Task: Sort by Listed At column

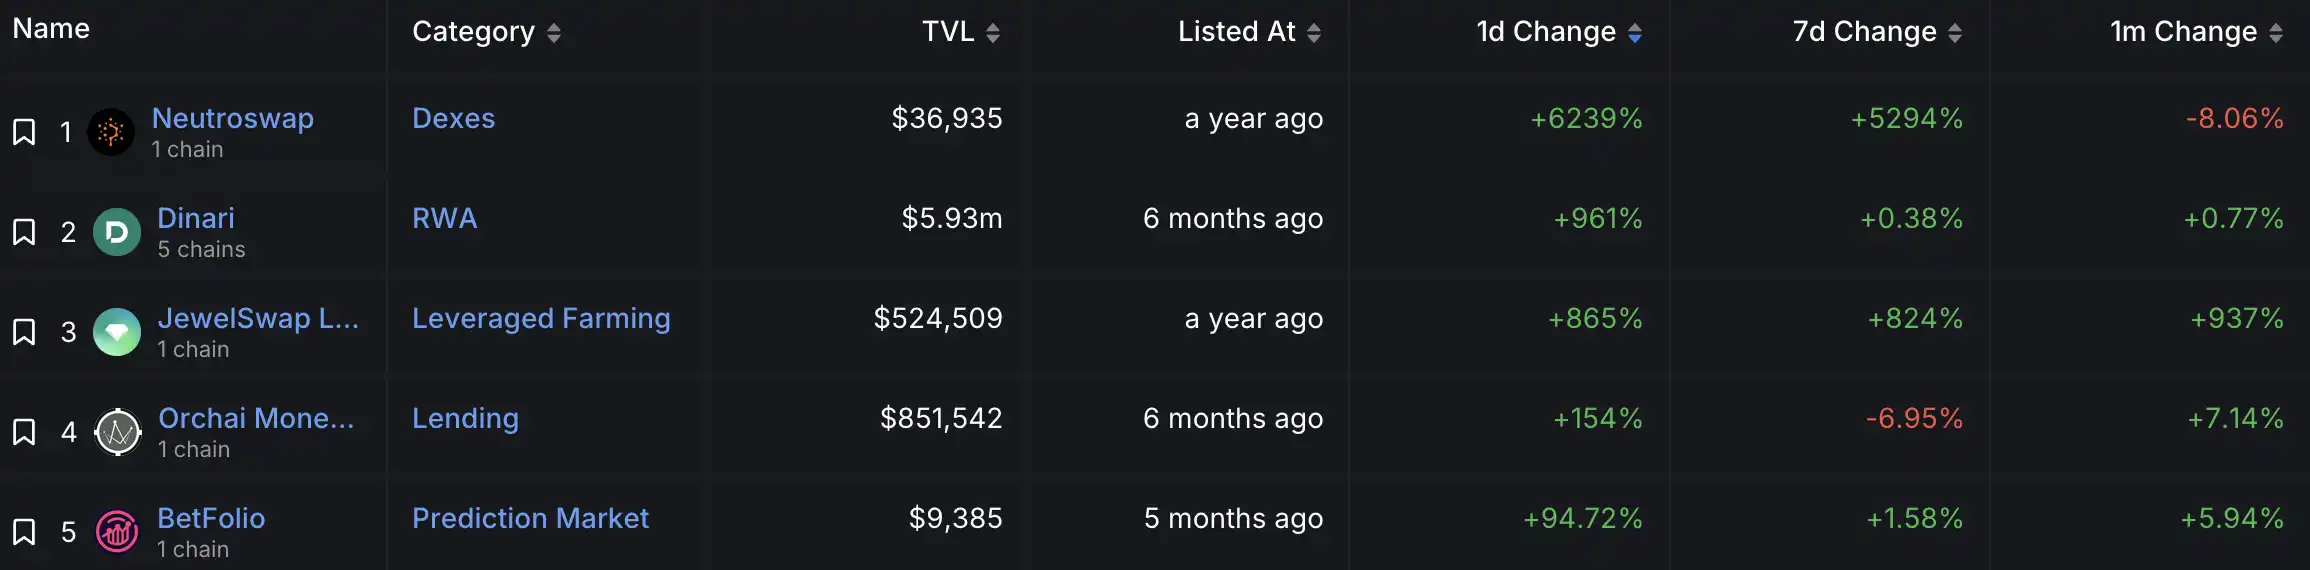Action: (1313, 33)
